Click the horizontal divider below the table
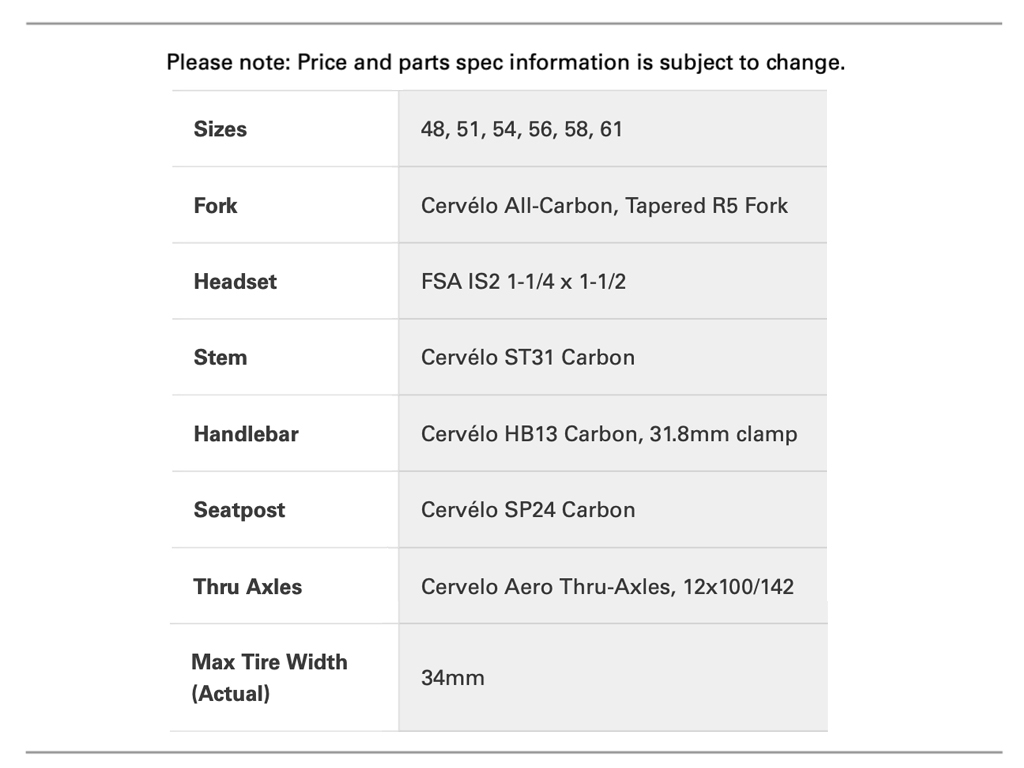This screenshot has width=1024, height=768. click(x=513, y=752)
